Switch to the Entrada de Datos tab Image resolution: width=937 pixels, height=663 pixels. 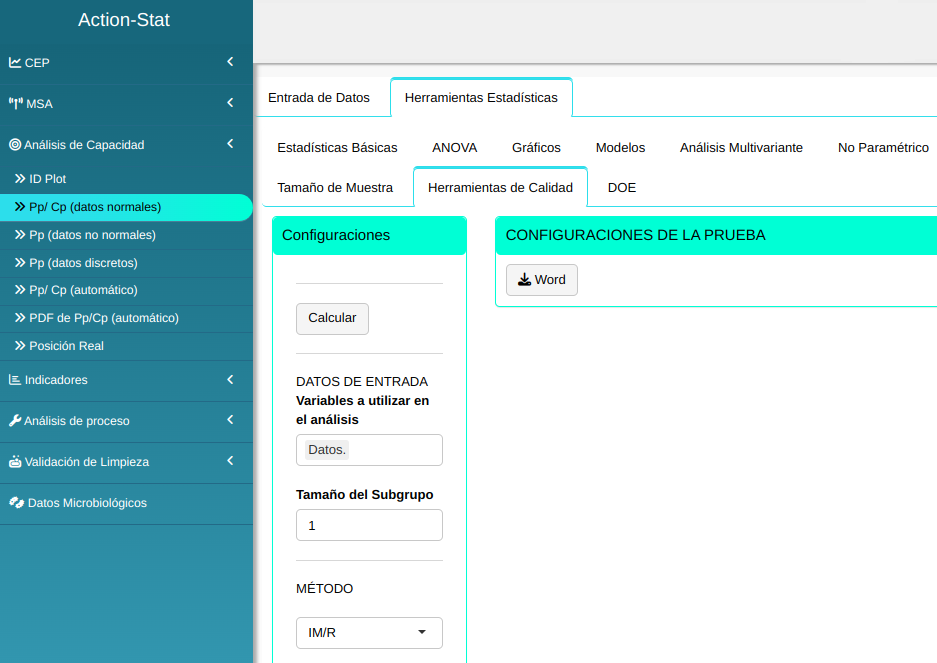click(x=319, y=98)
